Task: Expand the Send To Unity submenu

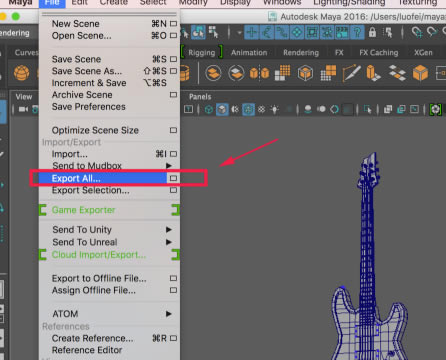Action: [x=169, y=230]
